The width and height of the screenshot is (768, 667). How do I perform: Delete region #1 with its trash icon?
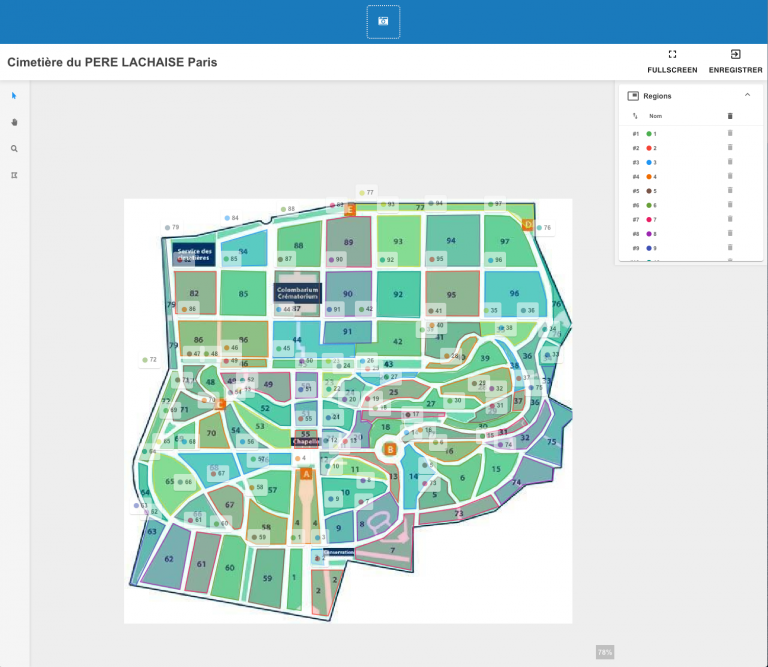[x=730, y=133]
